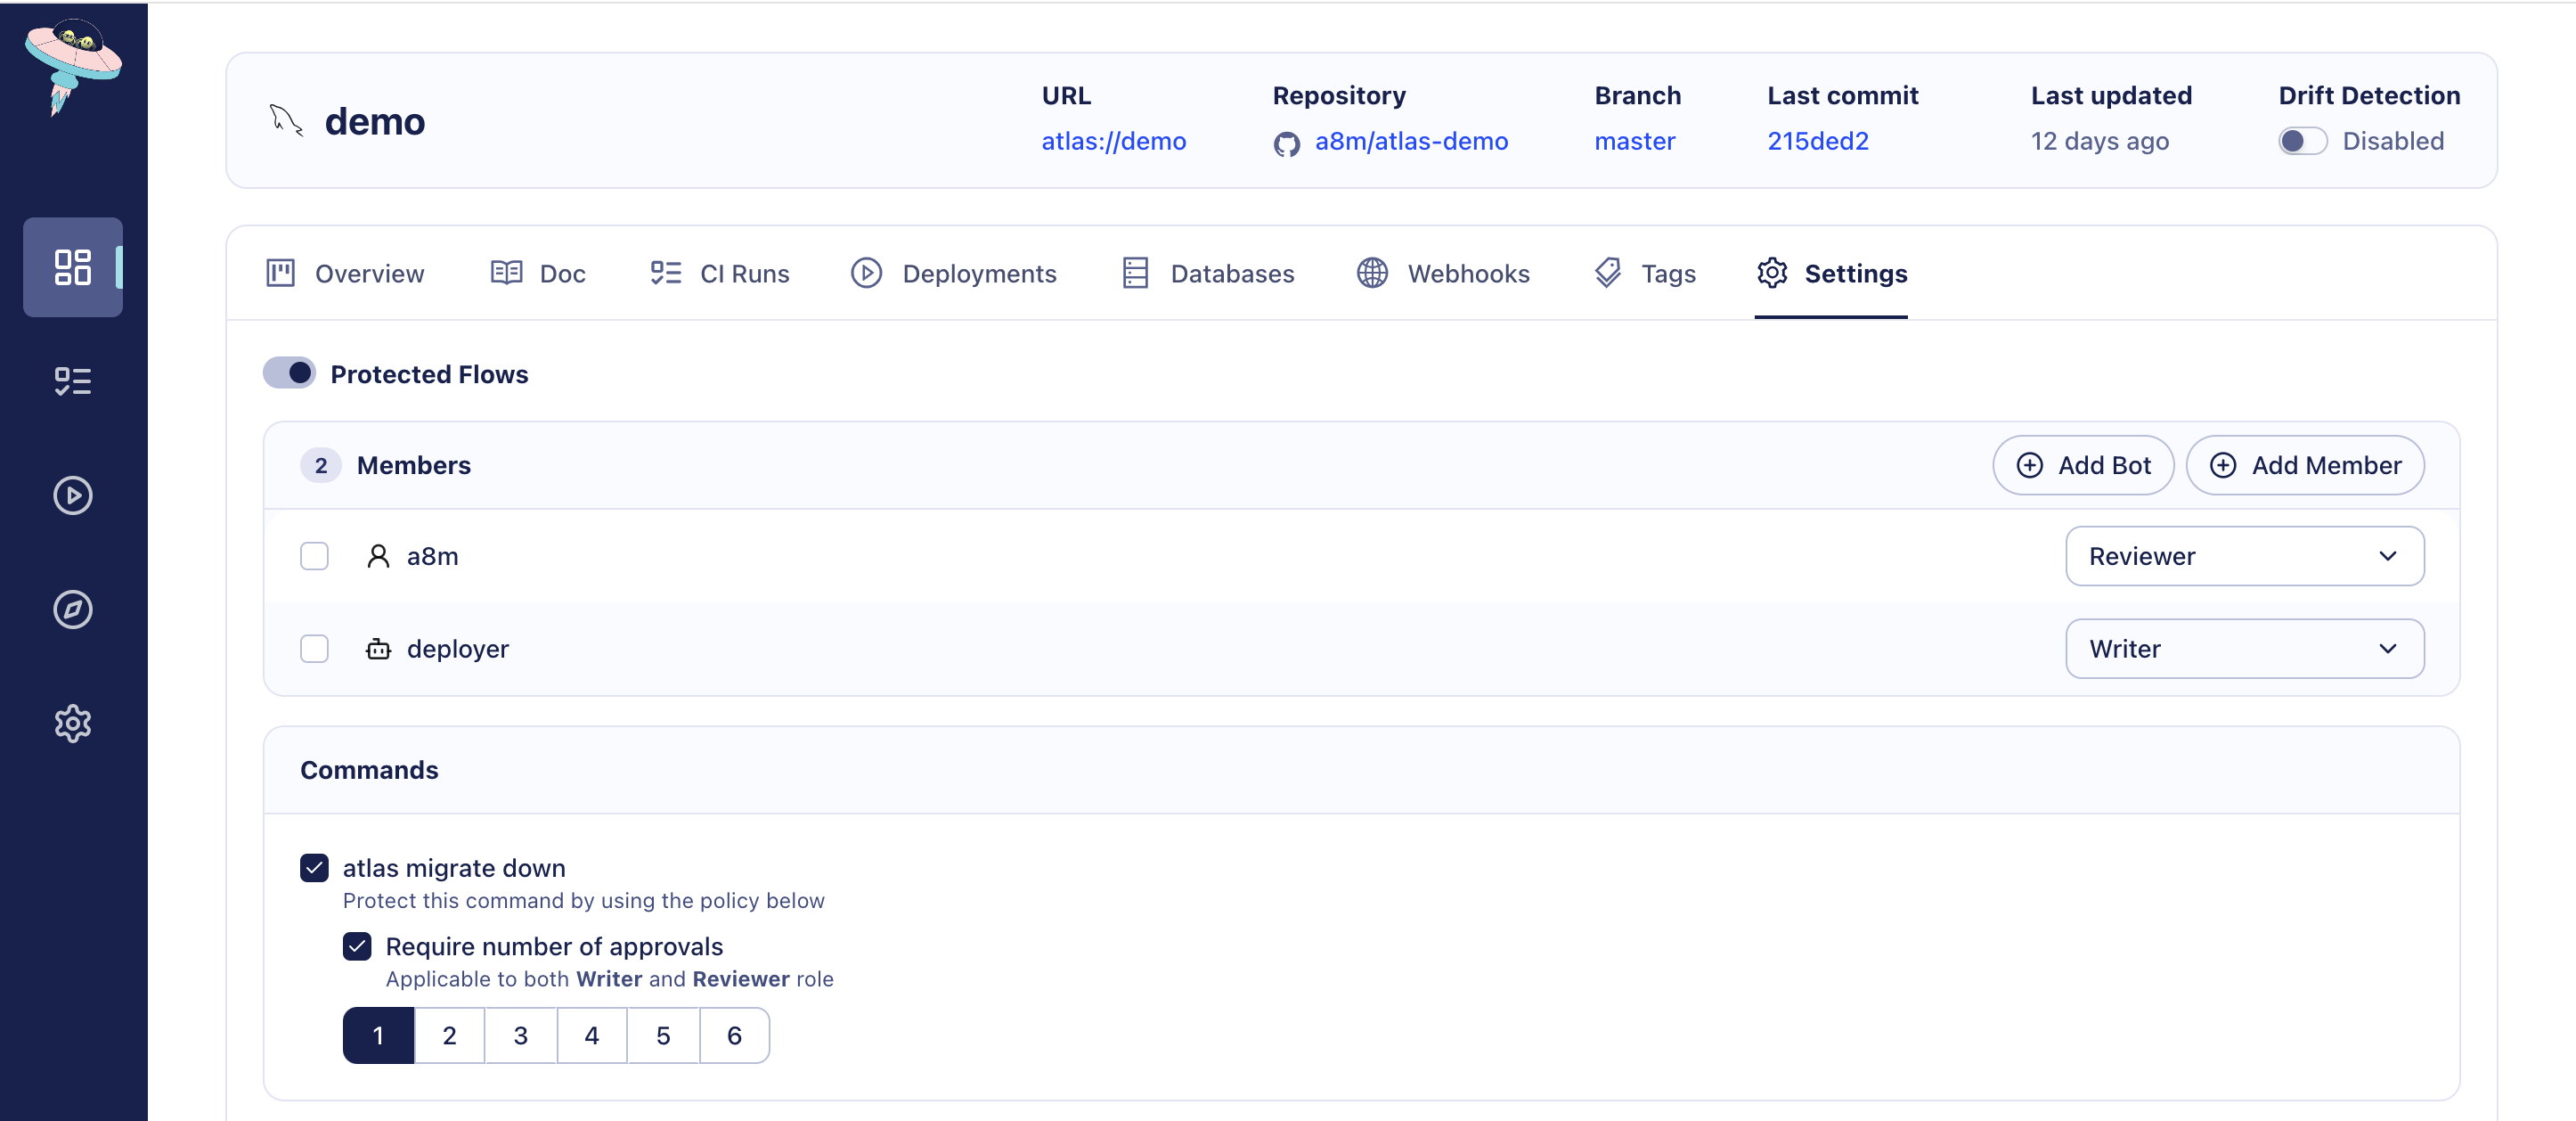Switch to the Databases tab
Viewport: 2576px width, 1121px height.
coord(1208,273)
